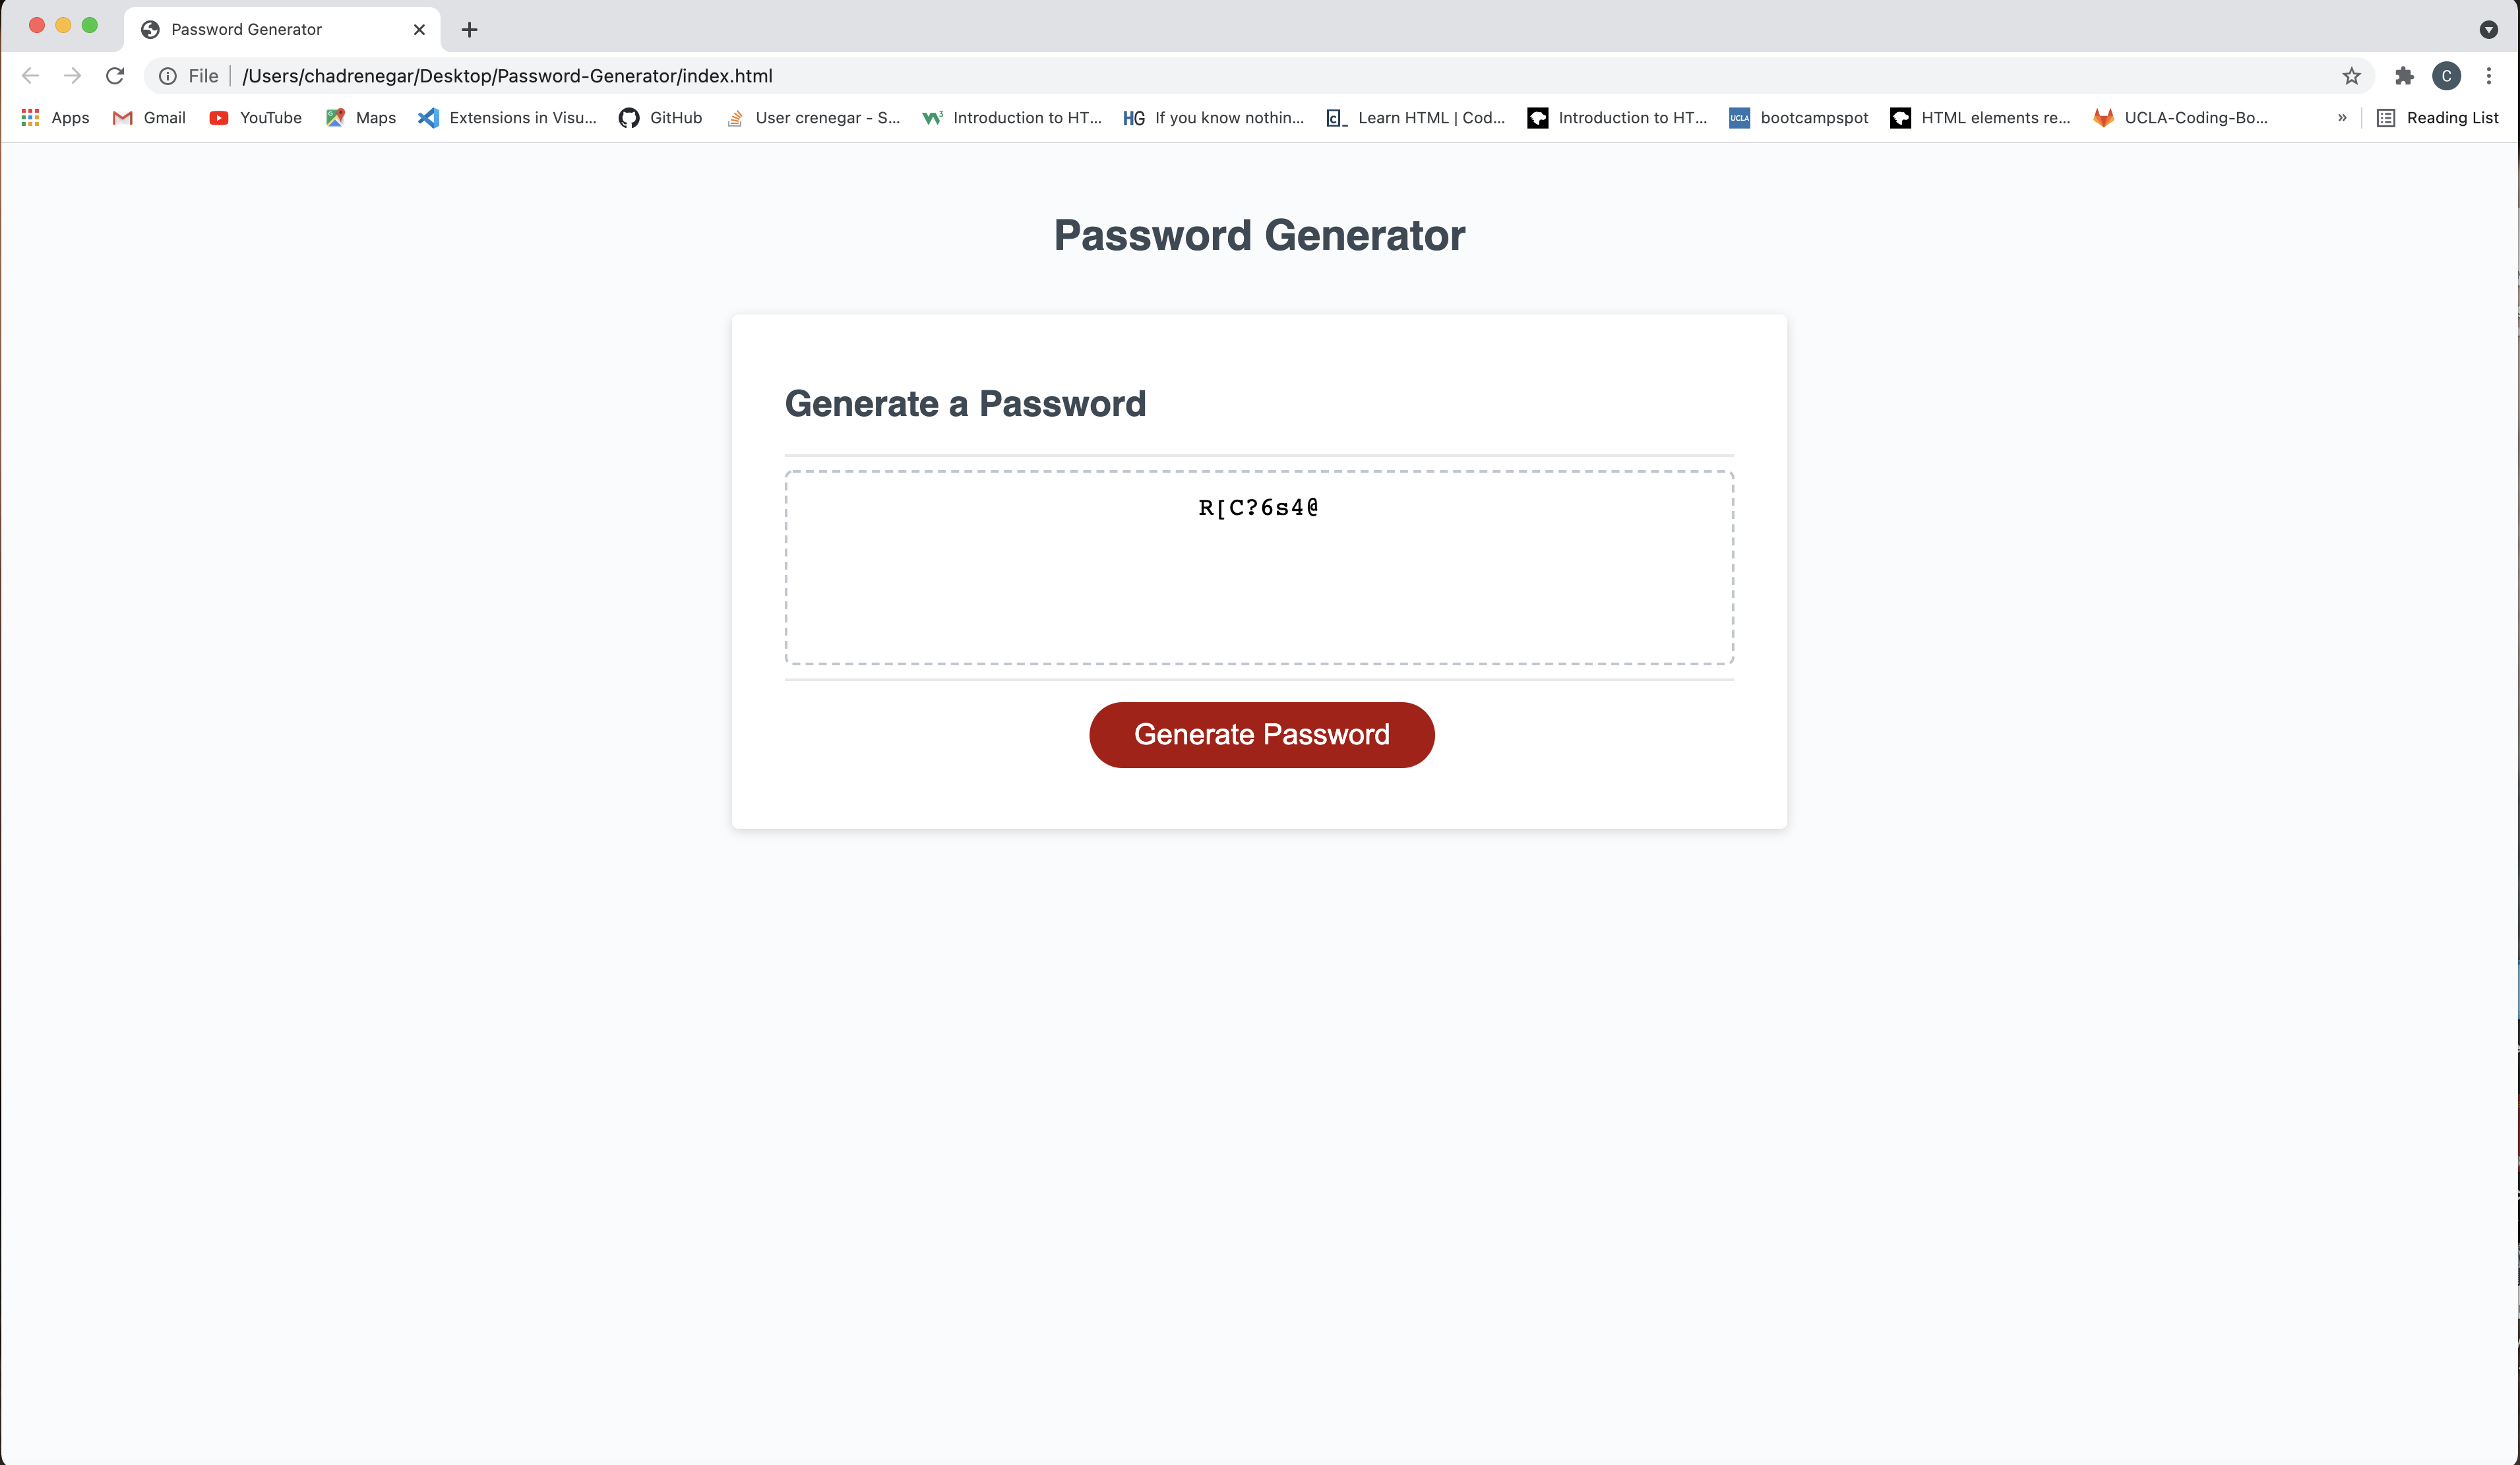Open the GitHub bookmark
The height and width of the screenshot is (1465, 2520).
[x=660, y=118]
